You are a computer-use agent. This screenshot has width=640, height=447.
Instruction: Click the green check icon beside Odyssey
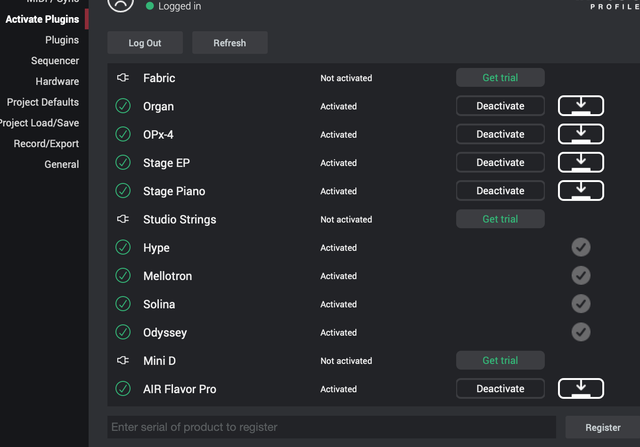click(123, 332)
